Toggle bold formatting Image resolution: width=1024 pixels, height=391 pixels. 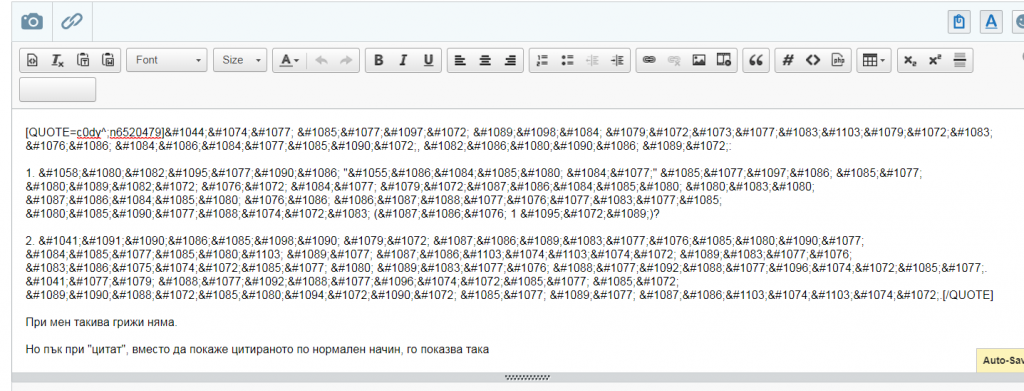(378, 60)
